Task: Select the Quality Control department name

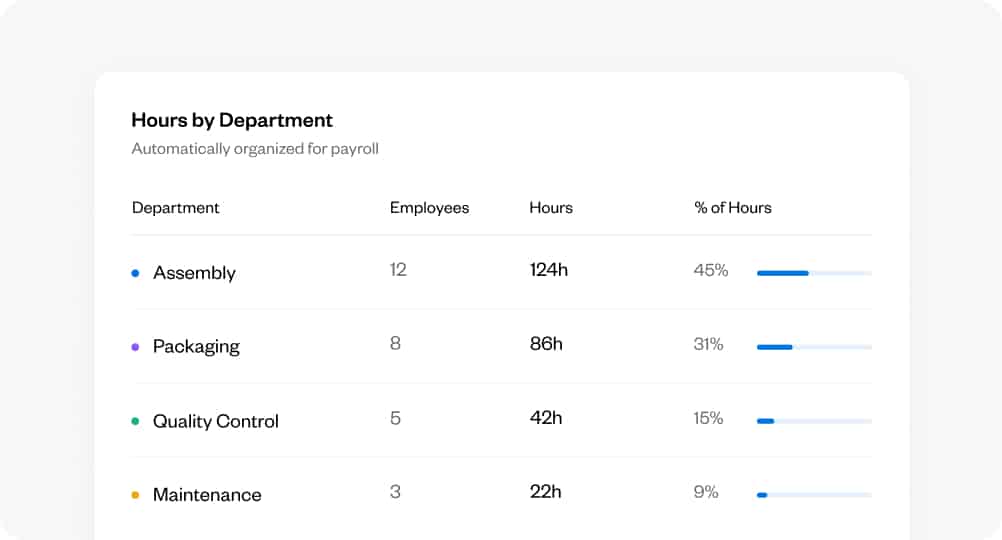Action: pyautogui.click(x=215, y=421)
